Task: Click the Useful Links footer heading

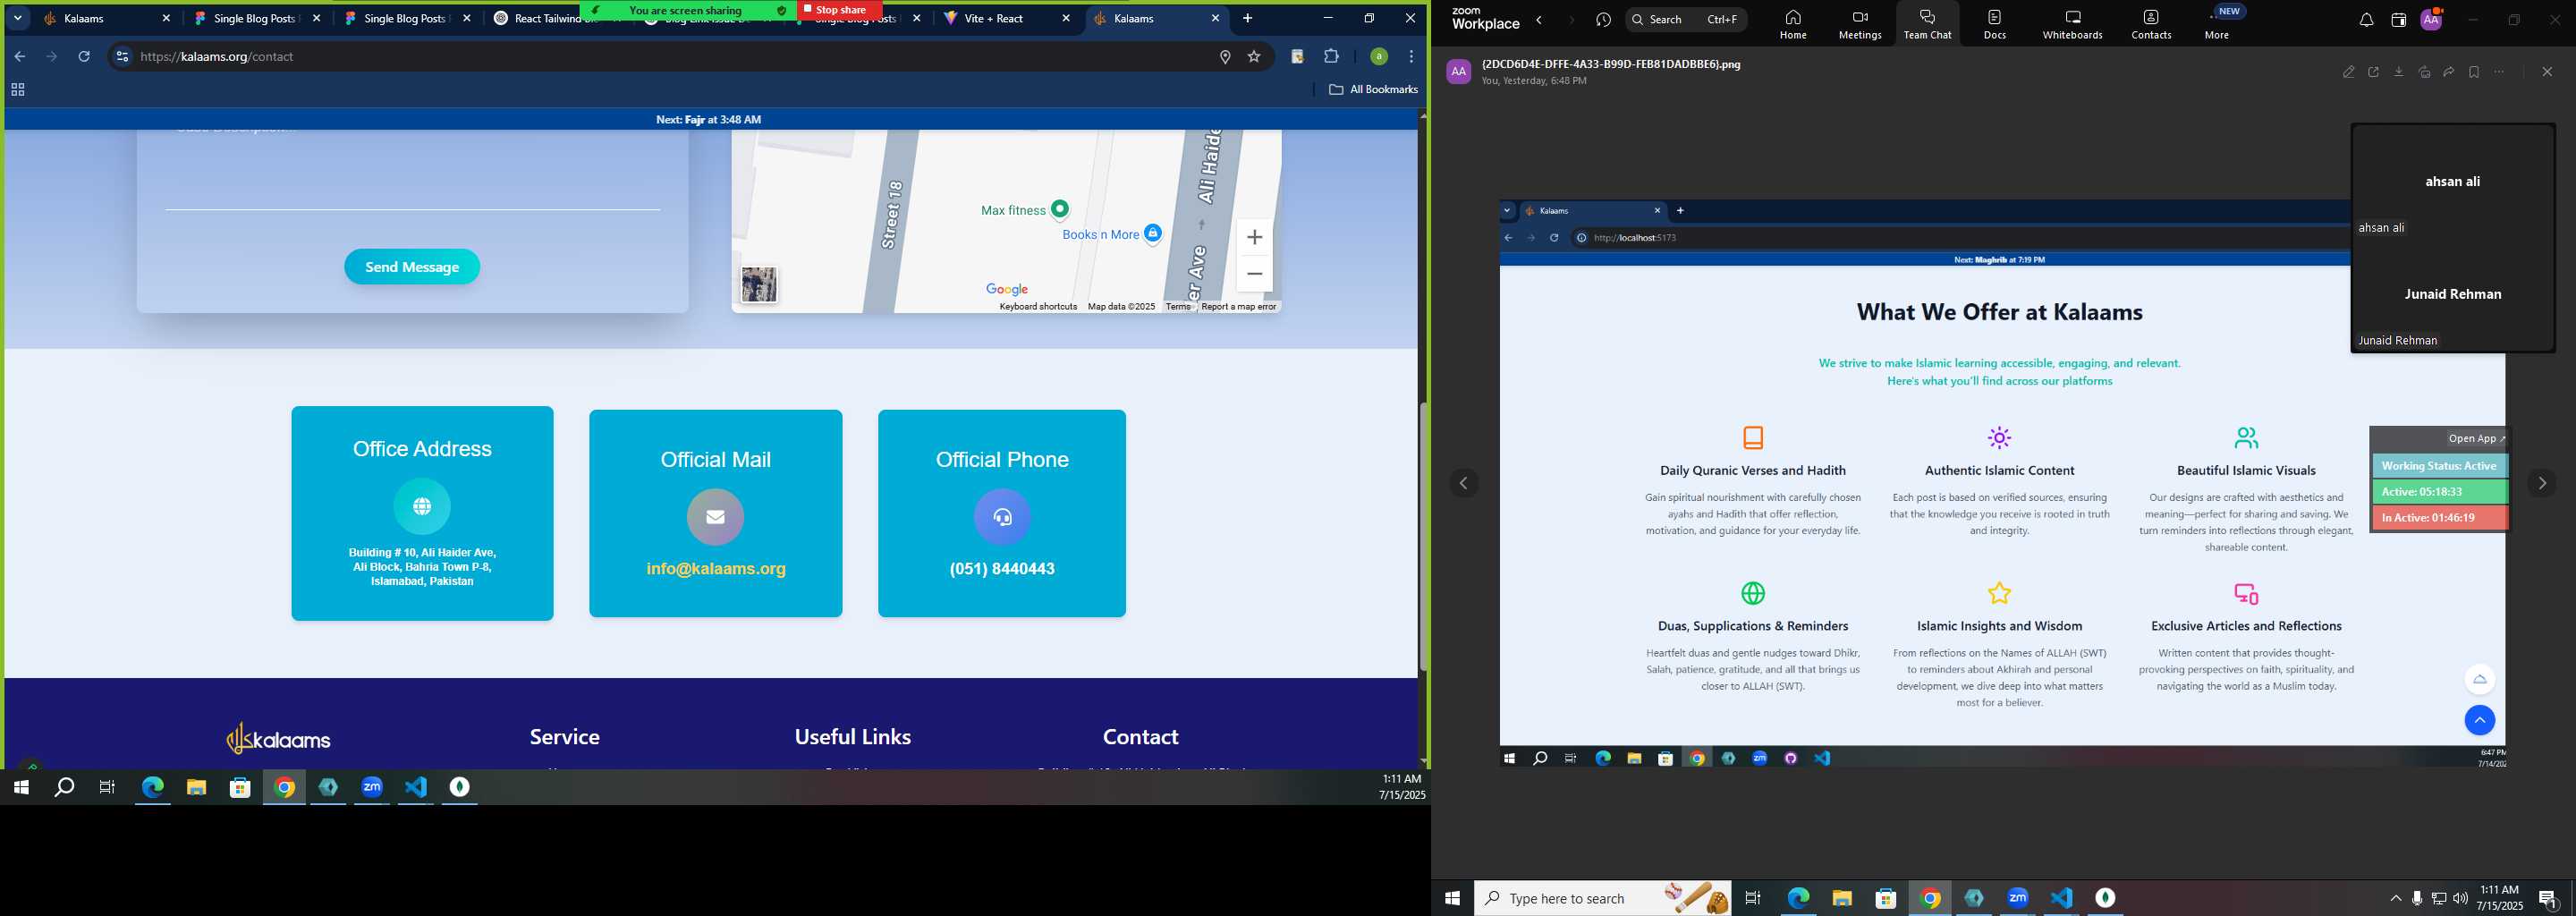Action: click(853, 737)
